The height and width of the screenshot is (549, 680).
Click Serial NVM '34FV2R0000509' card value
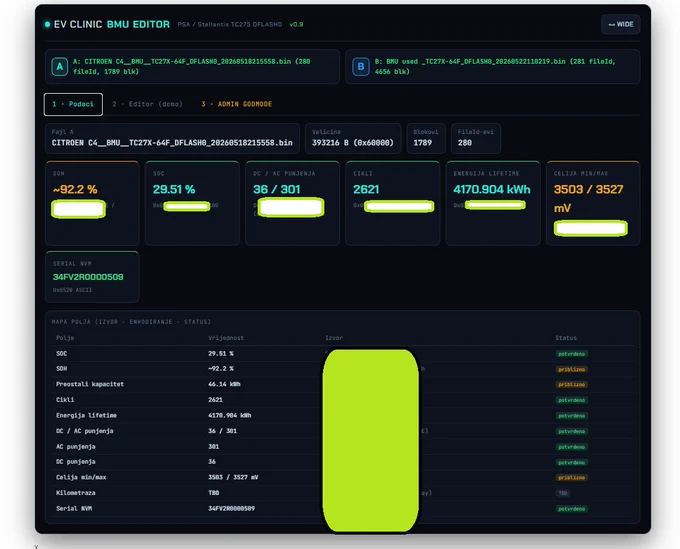[88, 277]
